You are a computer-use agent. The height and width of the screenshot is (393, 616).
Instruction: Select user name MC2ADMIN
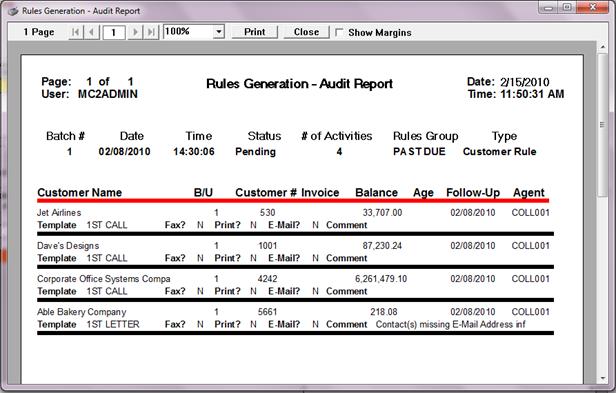[x=108, y=94]
